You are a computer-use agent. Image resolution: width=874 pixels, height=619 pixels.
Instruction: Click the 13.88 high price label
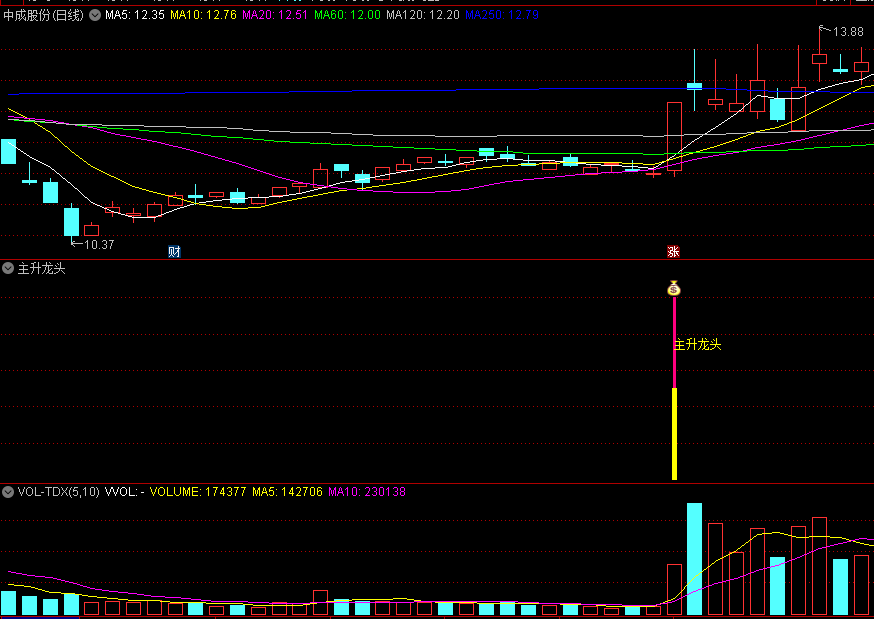tap(848, 32)
